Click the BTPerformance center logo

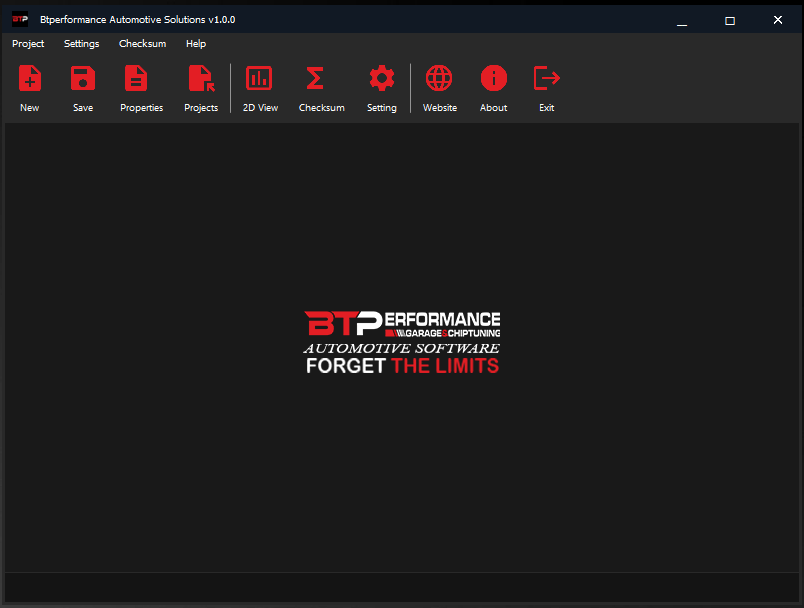click(x=402, y=337)
